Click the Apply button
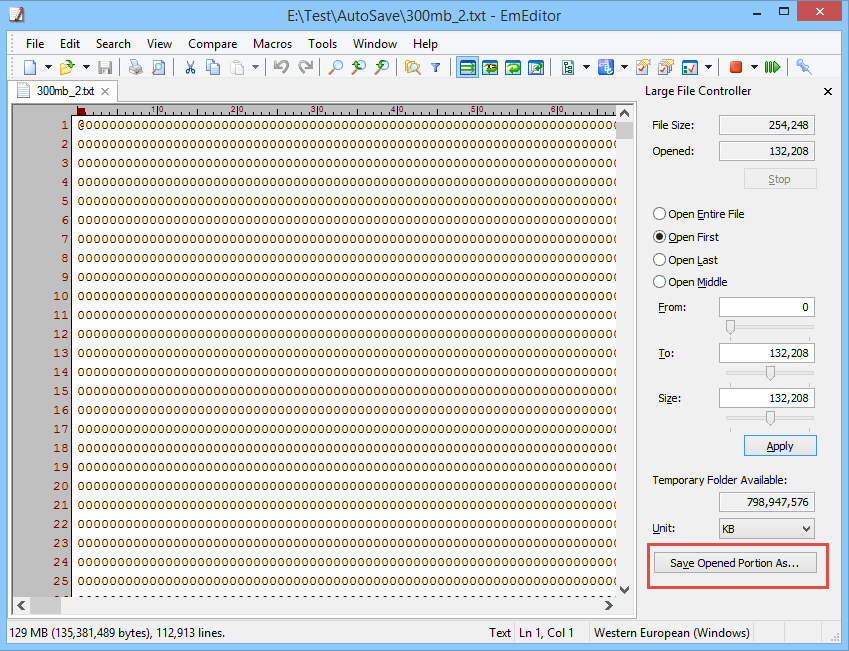Screen dimensions: 849x651 [x=780, y=446]
